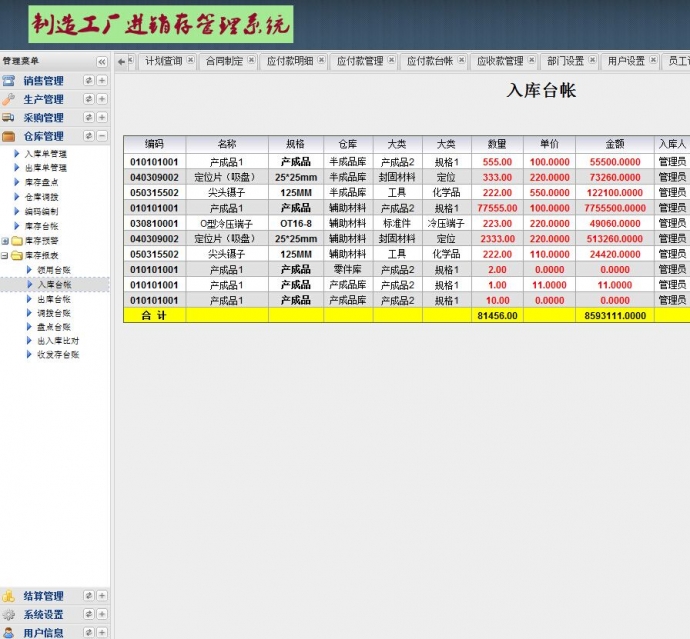Open 仓库调拨 in the sidebar
This screenshot has width=690, height=639.
41,197
